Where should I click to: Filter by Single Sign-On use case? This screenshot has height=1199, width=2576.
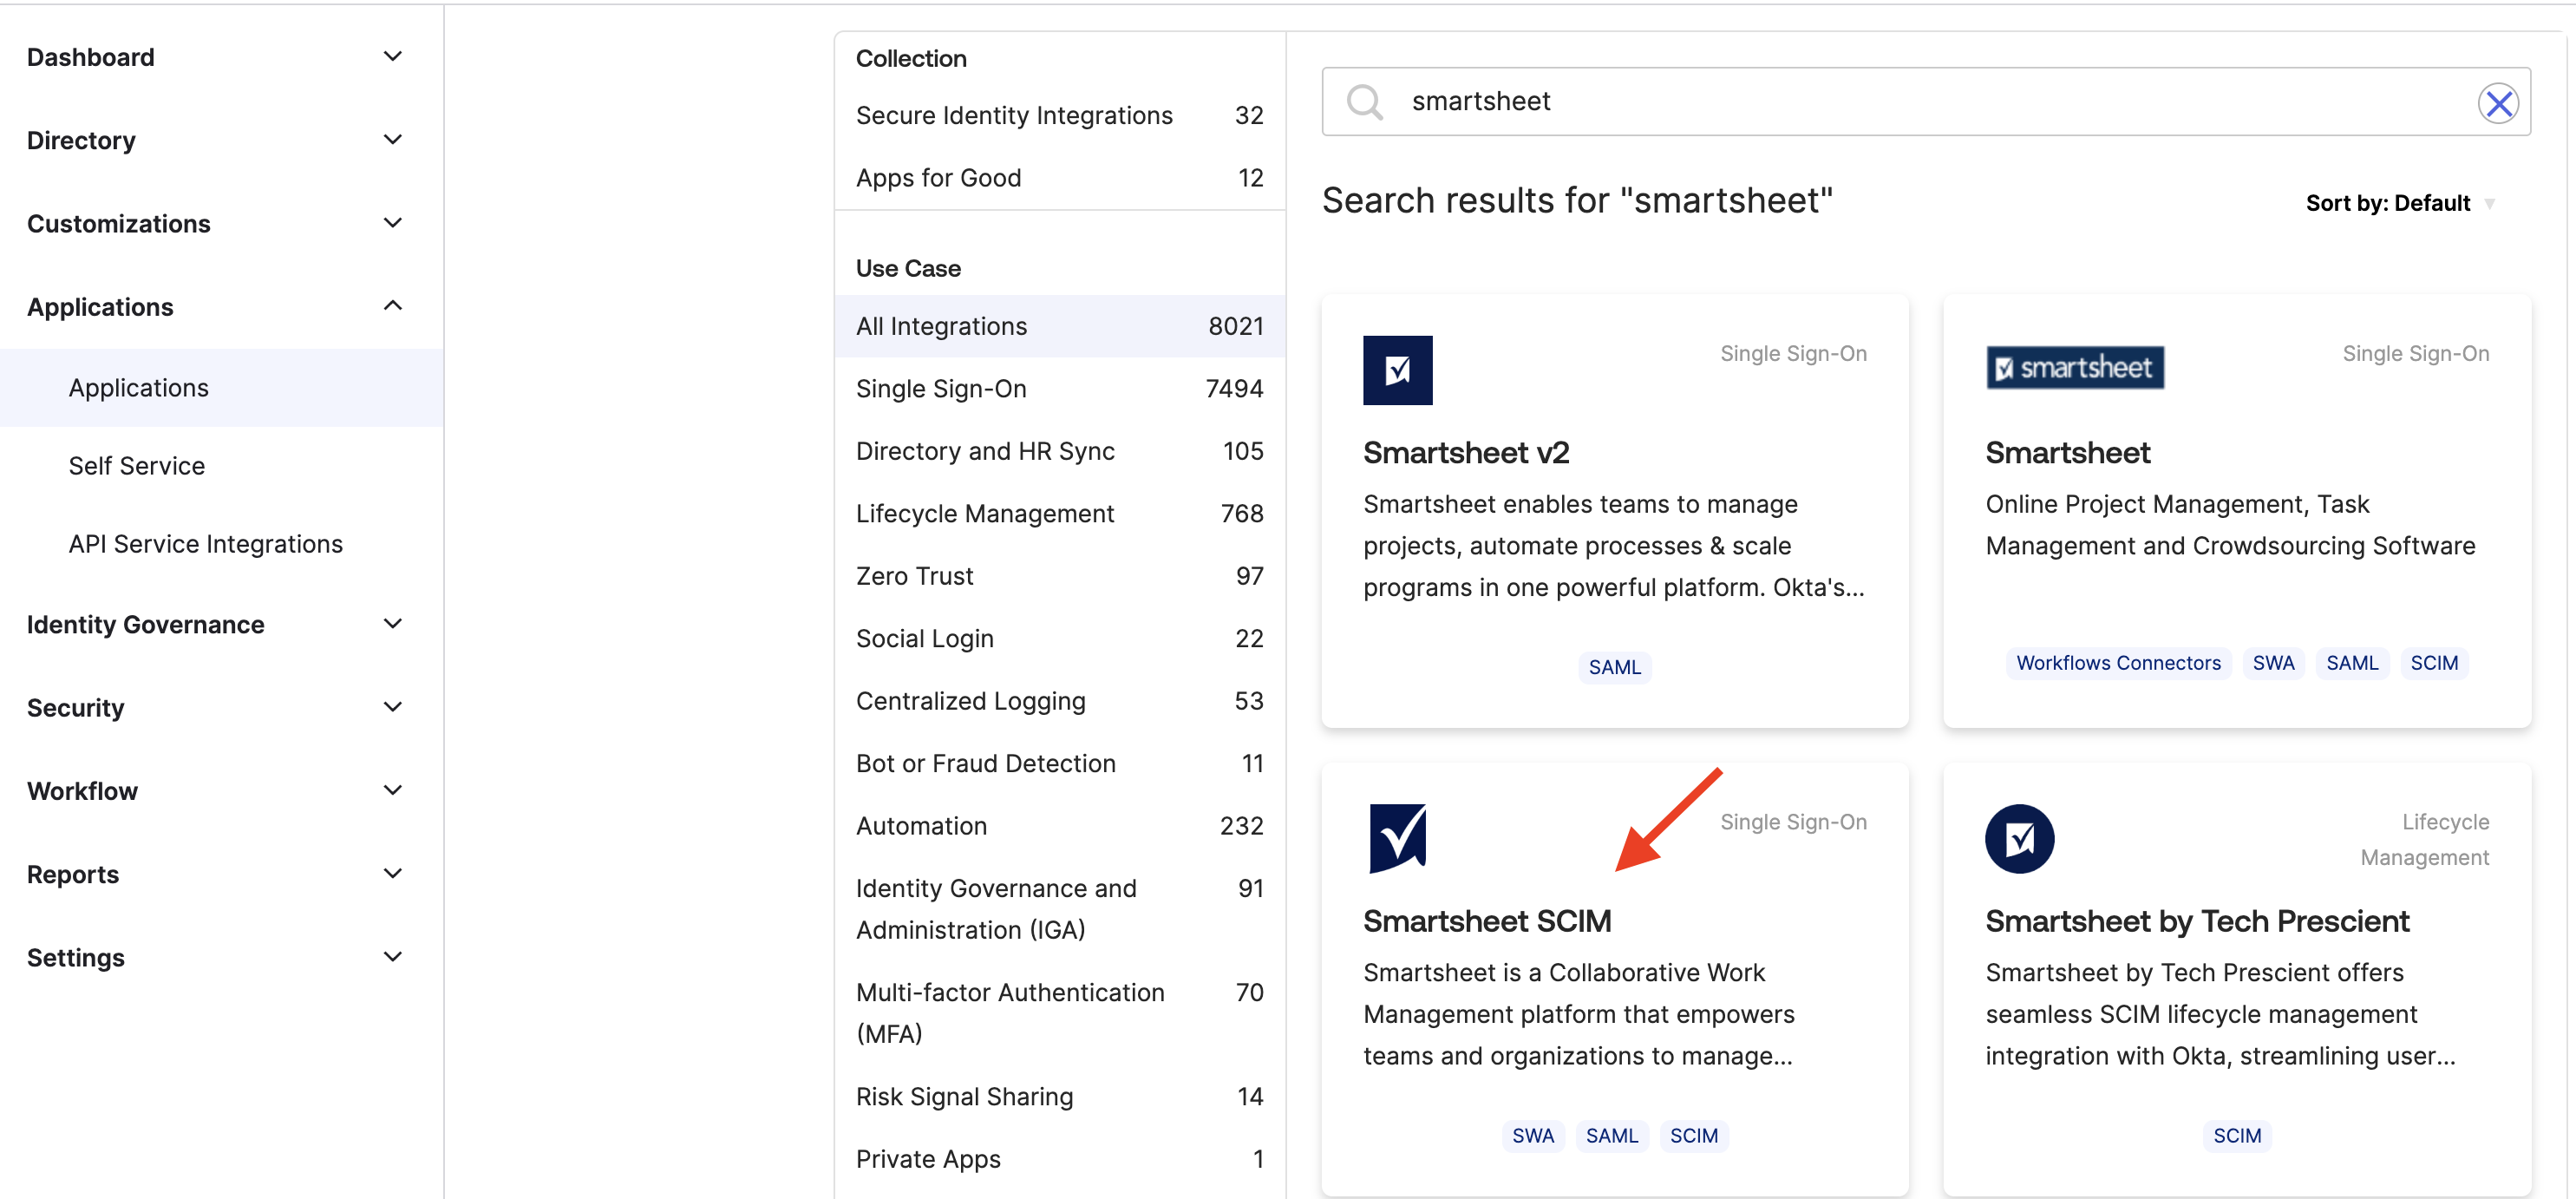(941, 389)
